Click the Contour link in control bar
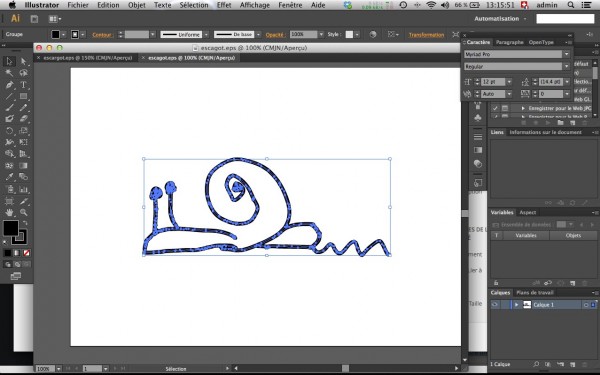 tap(102, 35)
